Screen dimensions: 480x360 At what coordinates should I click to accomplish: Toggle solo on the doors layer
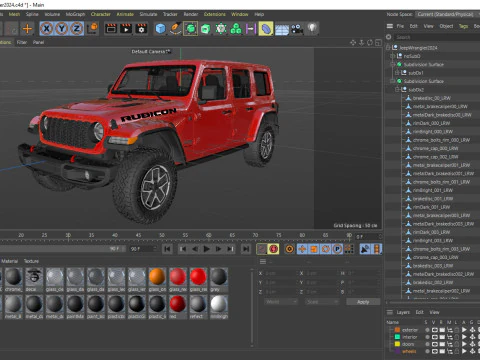pos(427,344)
